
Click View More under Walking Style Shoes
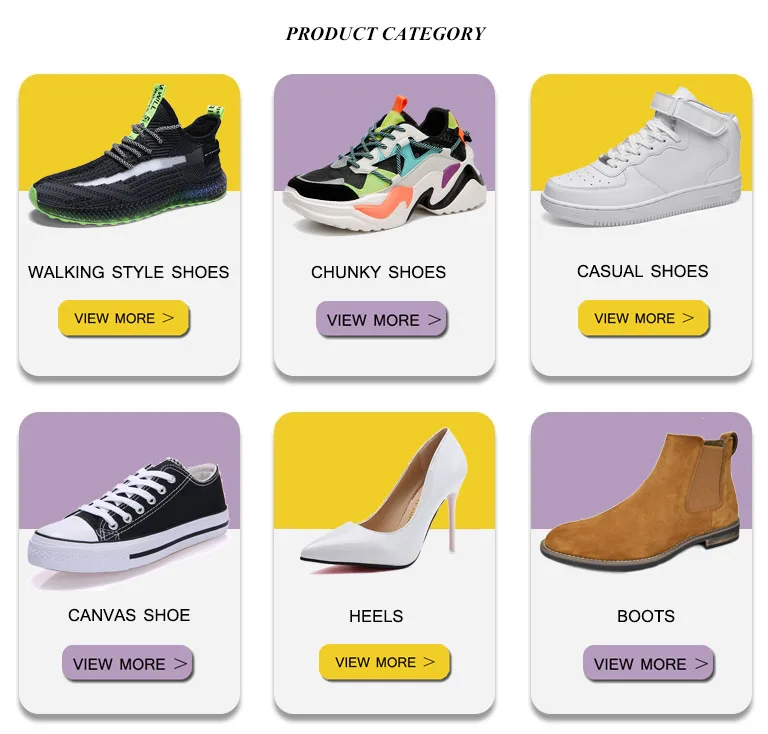pos(123,318)
